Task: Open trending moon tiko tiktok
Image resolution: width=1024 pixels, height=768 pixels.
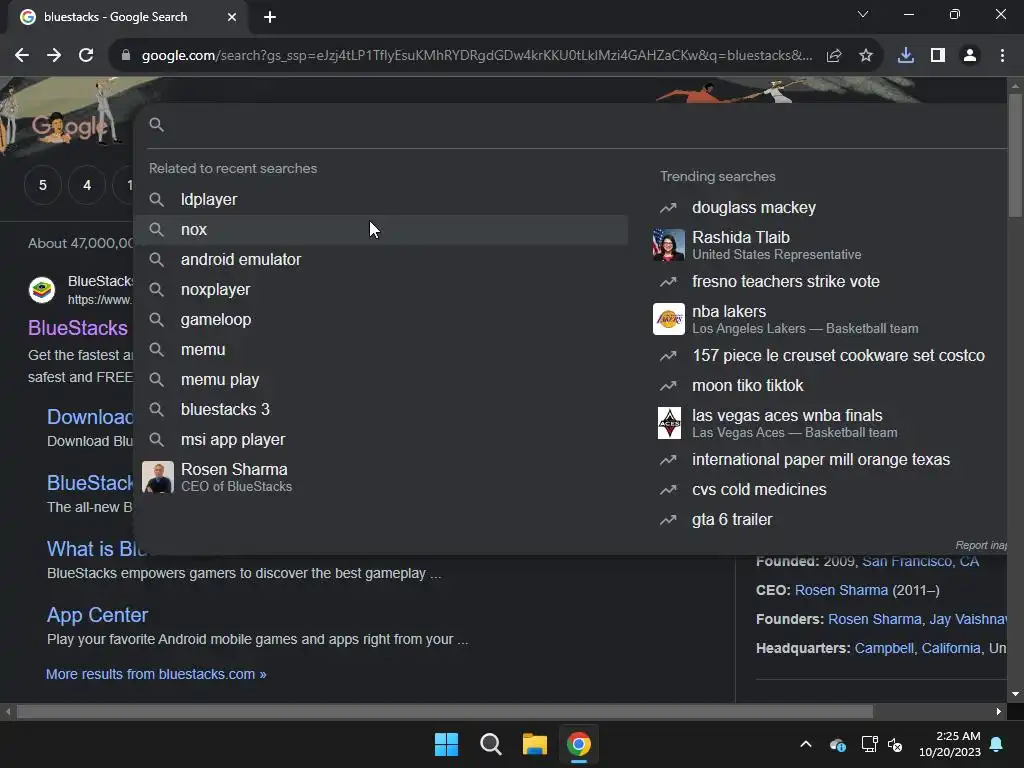Action: pyautogui.click(x=826, y=385)
